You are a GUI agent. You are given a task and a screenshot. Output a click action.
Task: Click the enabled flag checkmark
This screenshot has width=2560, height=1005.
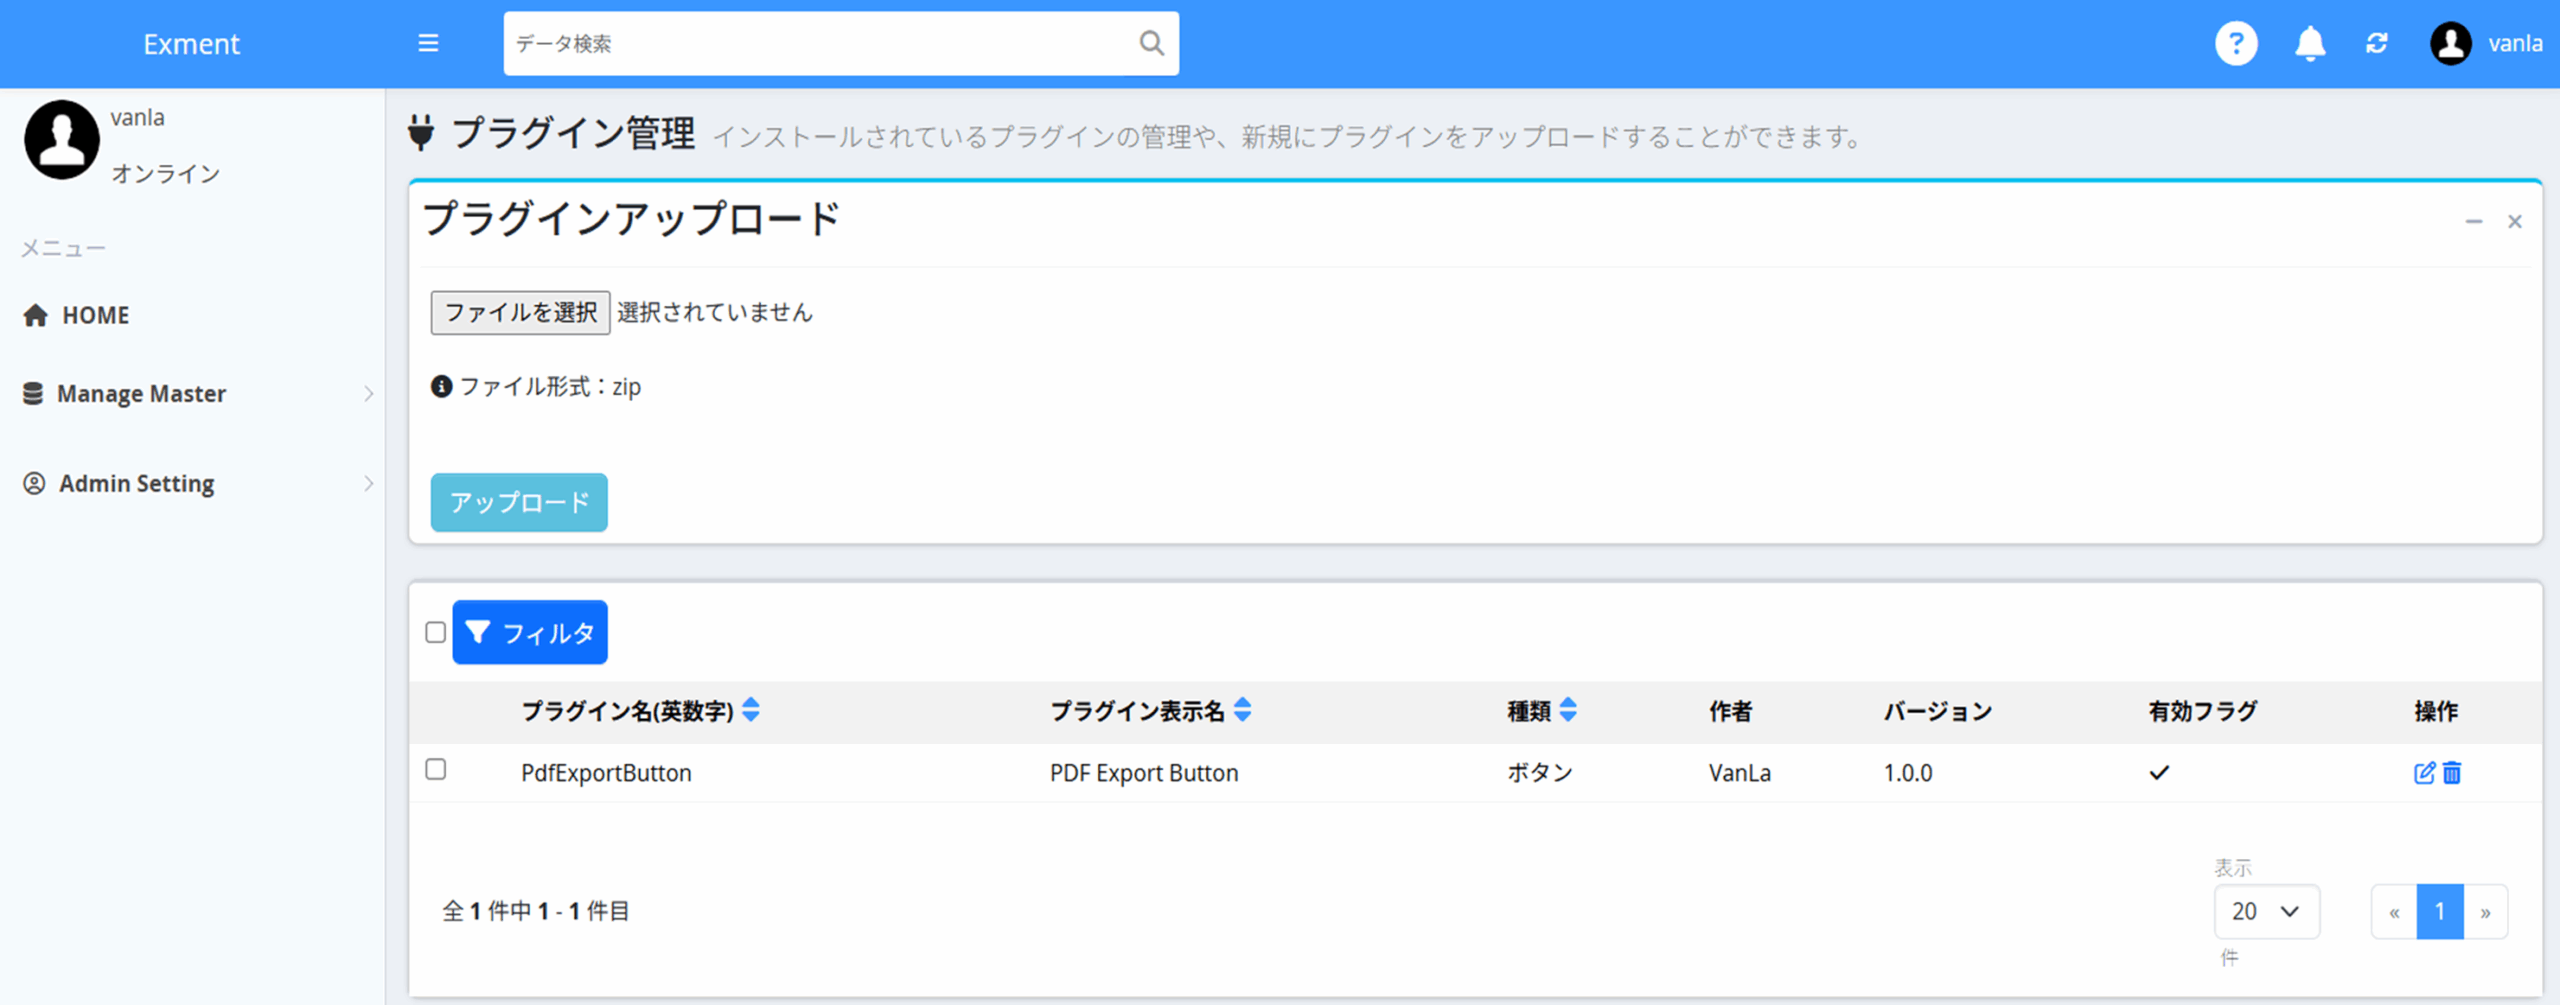(x=2159, y=772)
